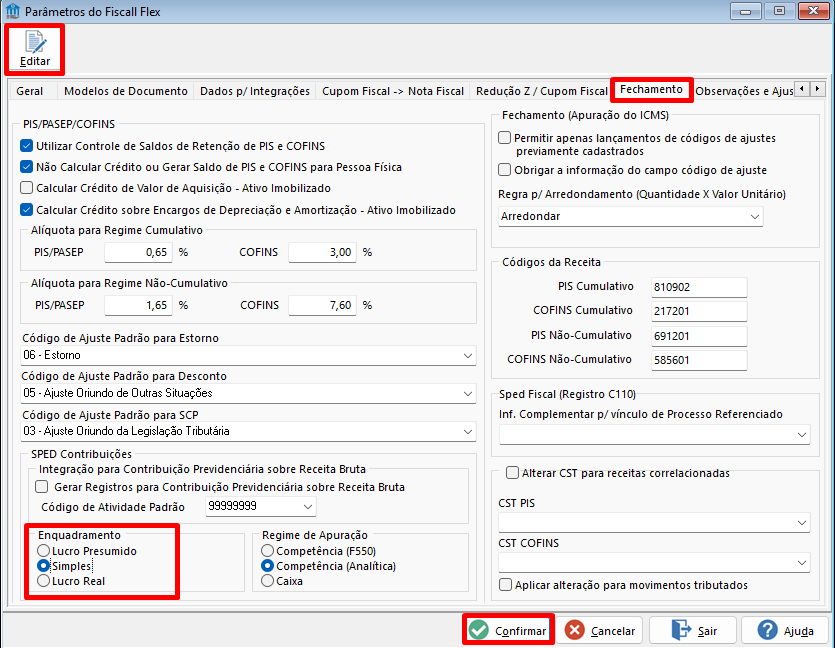Click COFINS Cumulativo code field 217201
Screen dimensions: 835x648
coord(699,311)
